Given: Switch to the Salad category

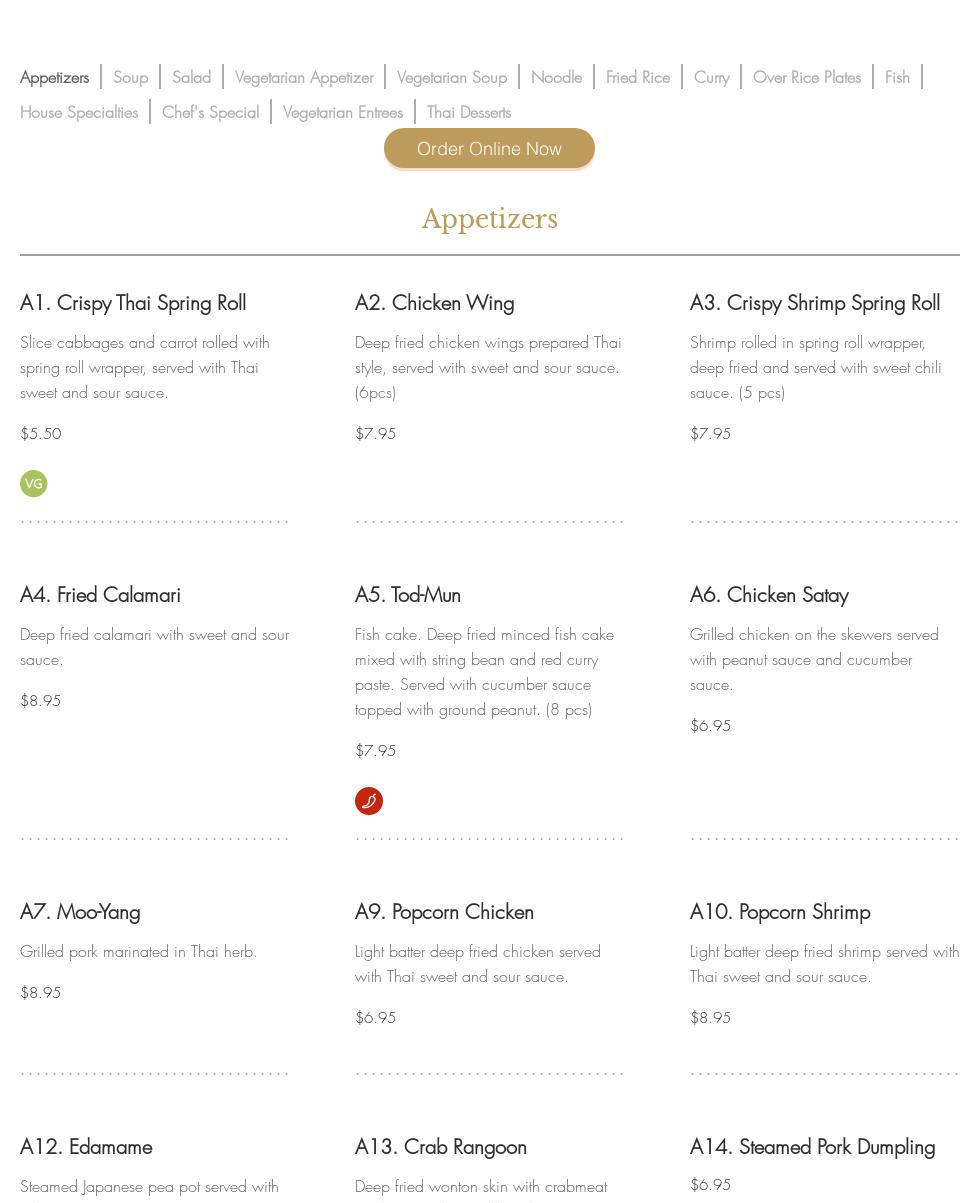Looking at the screenshot, I should [191, 77].
